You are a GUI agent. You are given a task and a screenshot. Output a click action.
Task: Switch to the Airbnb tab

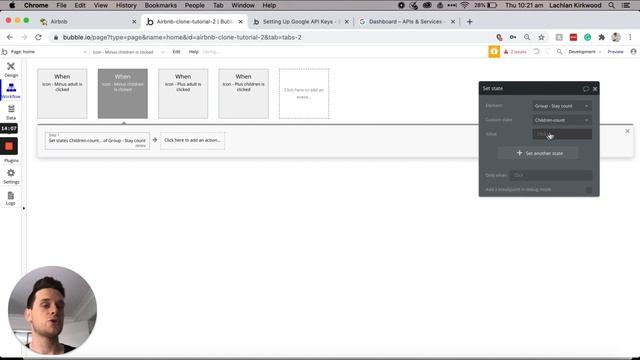tap(88, 22)
